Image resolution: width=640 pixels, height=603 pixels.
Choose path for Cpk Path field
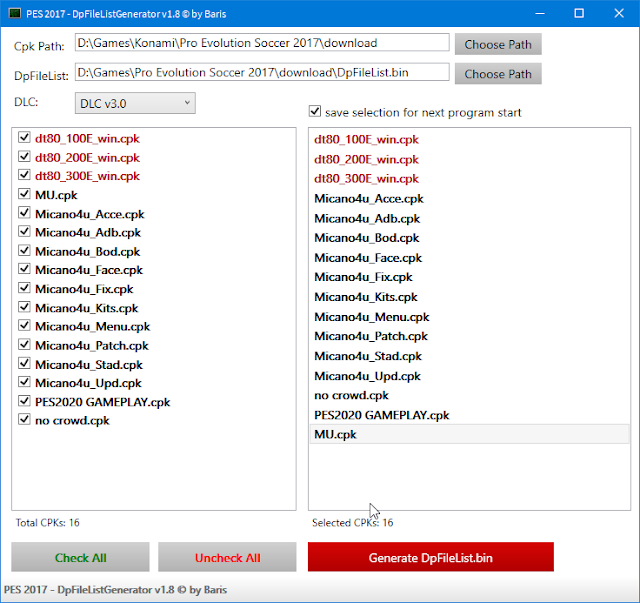[498, 44]
